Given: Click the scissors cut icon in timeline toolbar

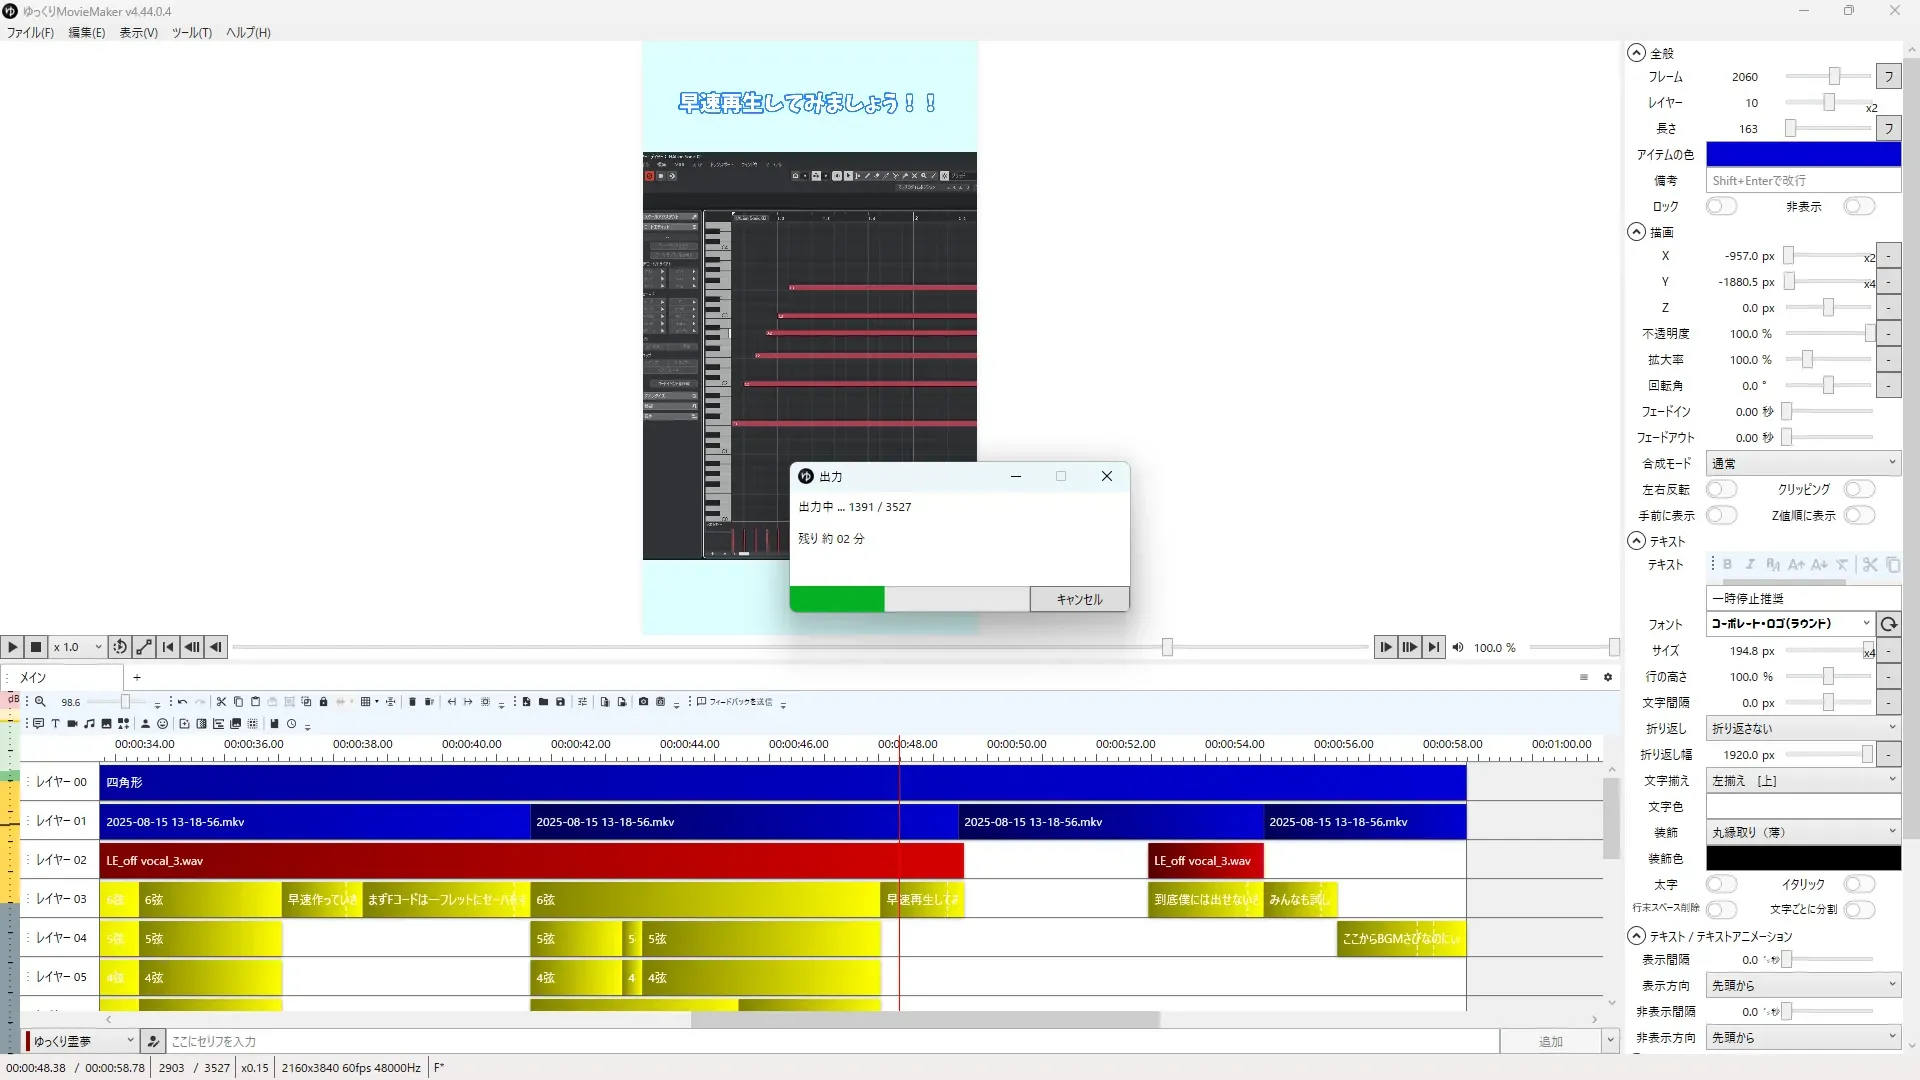Looking at the screenshot, I should pos(221,702).
